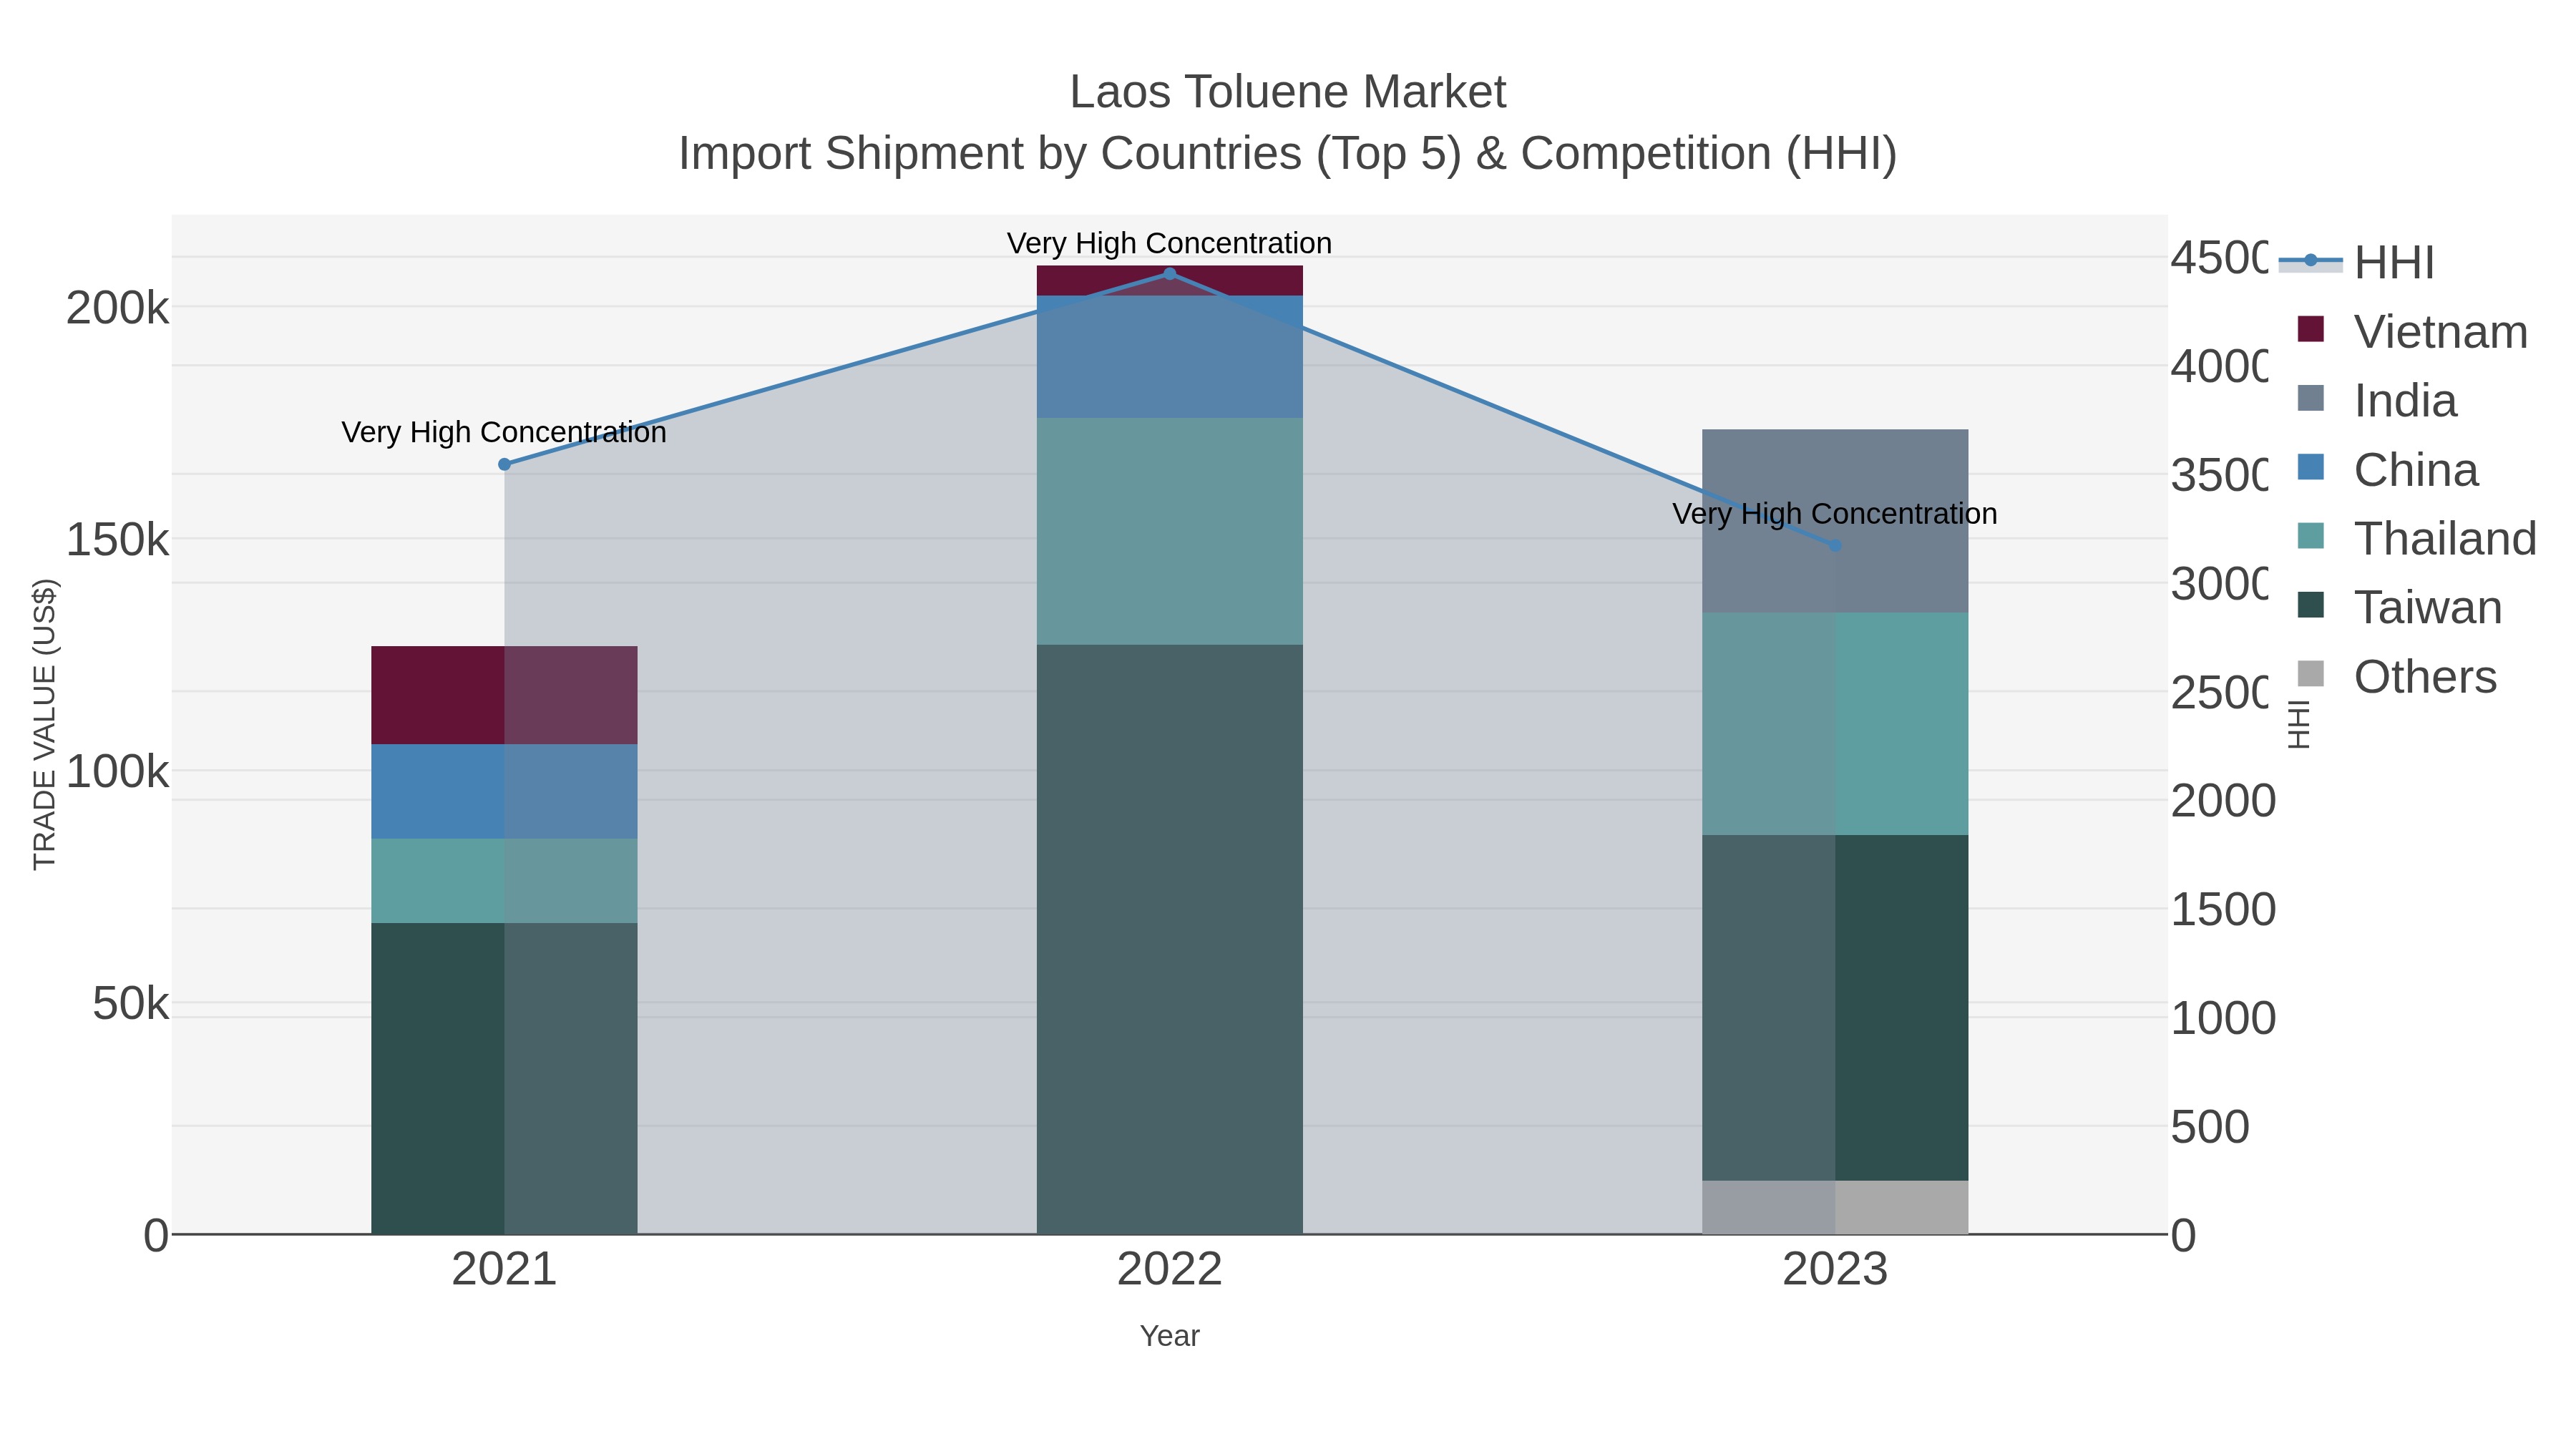Click the 2021 x-axis label
Viewport: 2576px width, 1449px height.
[504, 1269]
